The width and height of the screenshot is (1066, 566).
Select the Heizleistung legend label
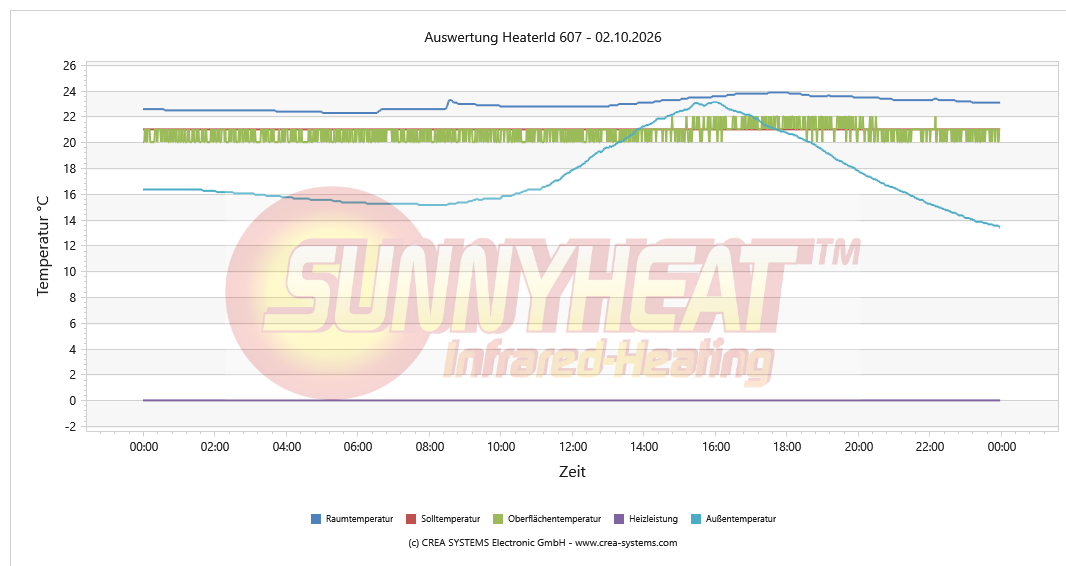click(x=653, y=519)
